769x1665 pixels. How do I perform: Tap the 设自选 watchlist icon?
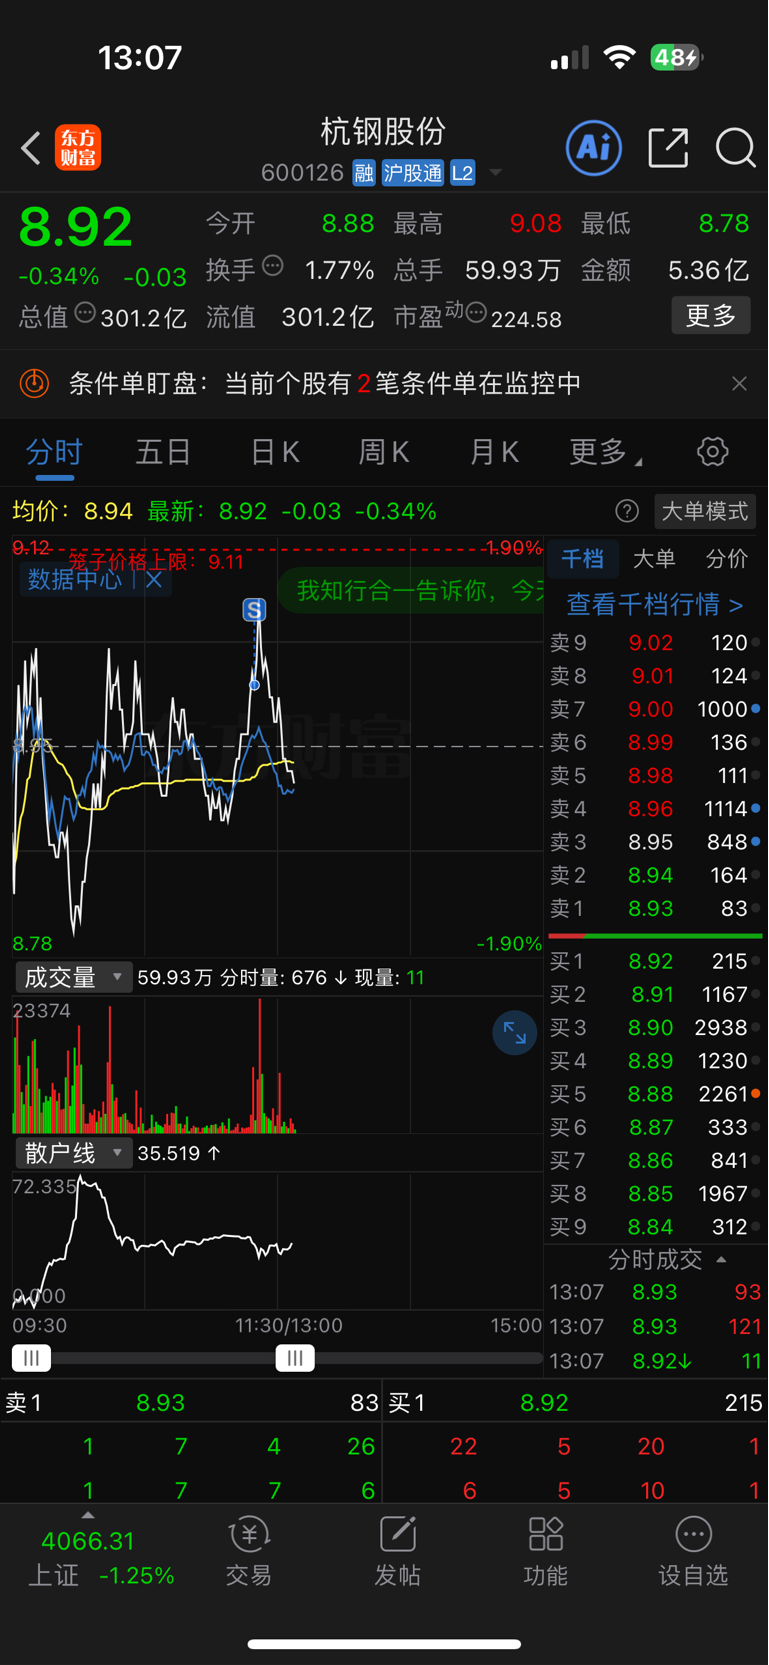pyautogui.click(x=693, y=1551)
